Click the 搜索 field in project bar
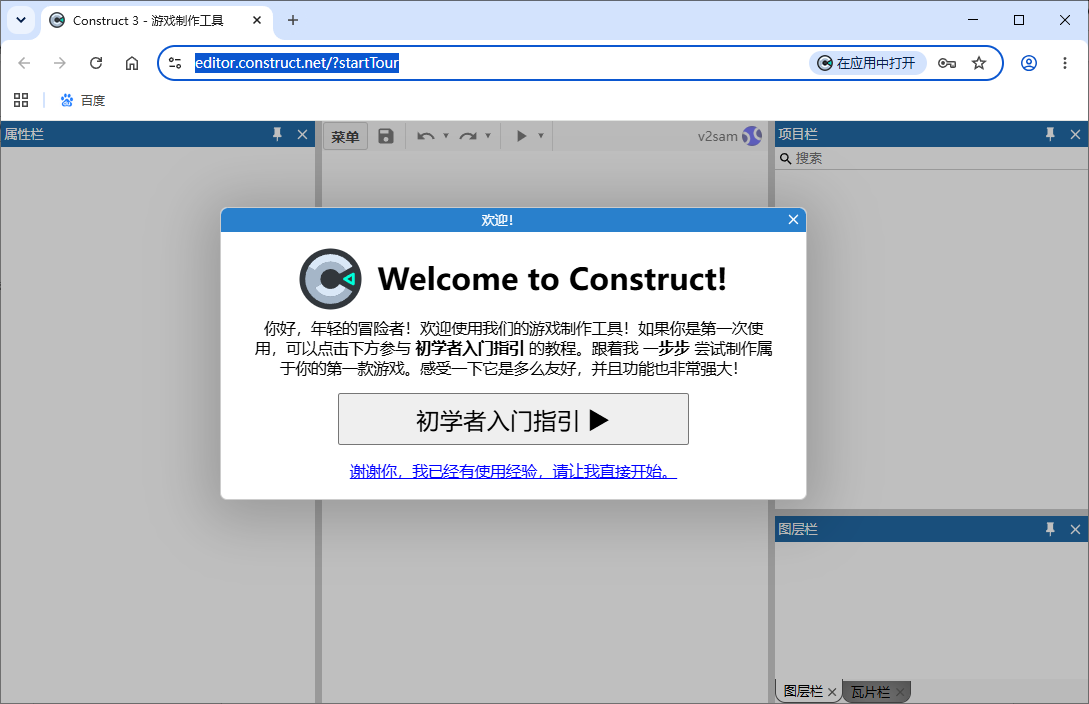 [x=931, y=158]
